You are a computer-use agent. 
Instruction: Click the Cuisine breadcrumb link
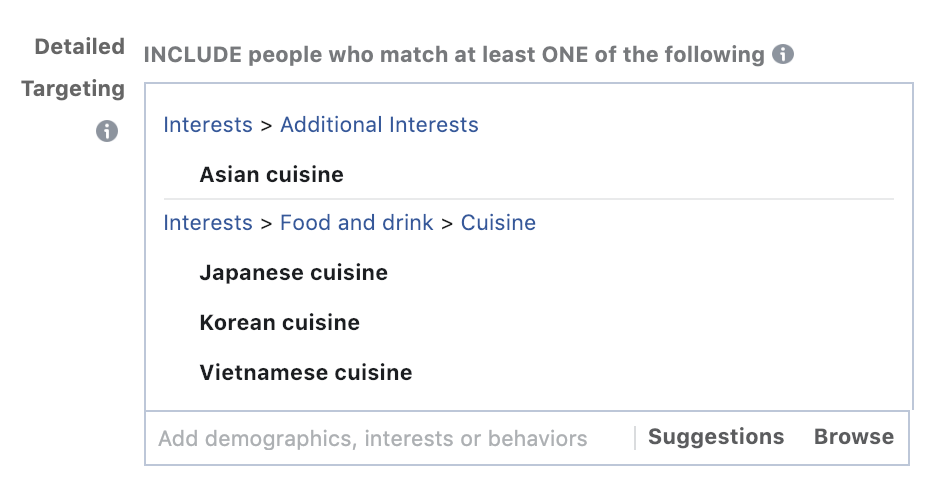[x=498, y=223]
